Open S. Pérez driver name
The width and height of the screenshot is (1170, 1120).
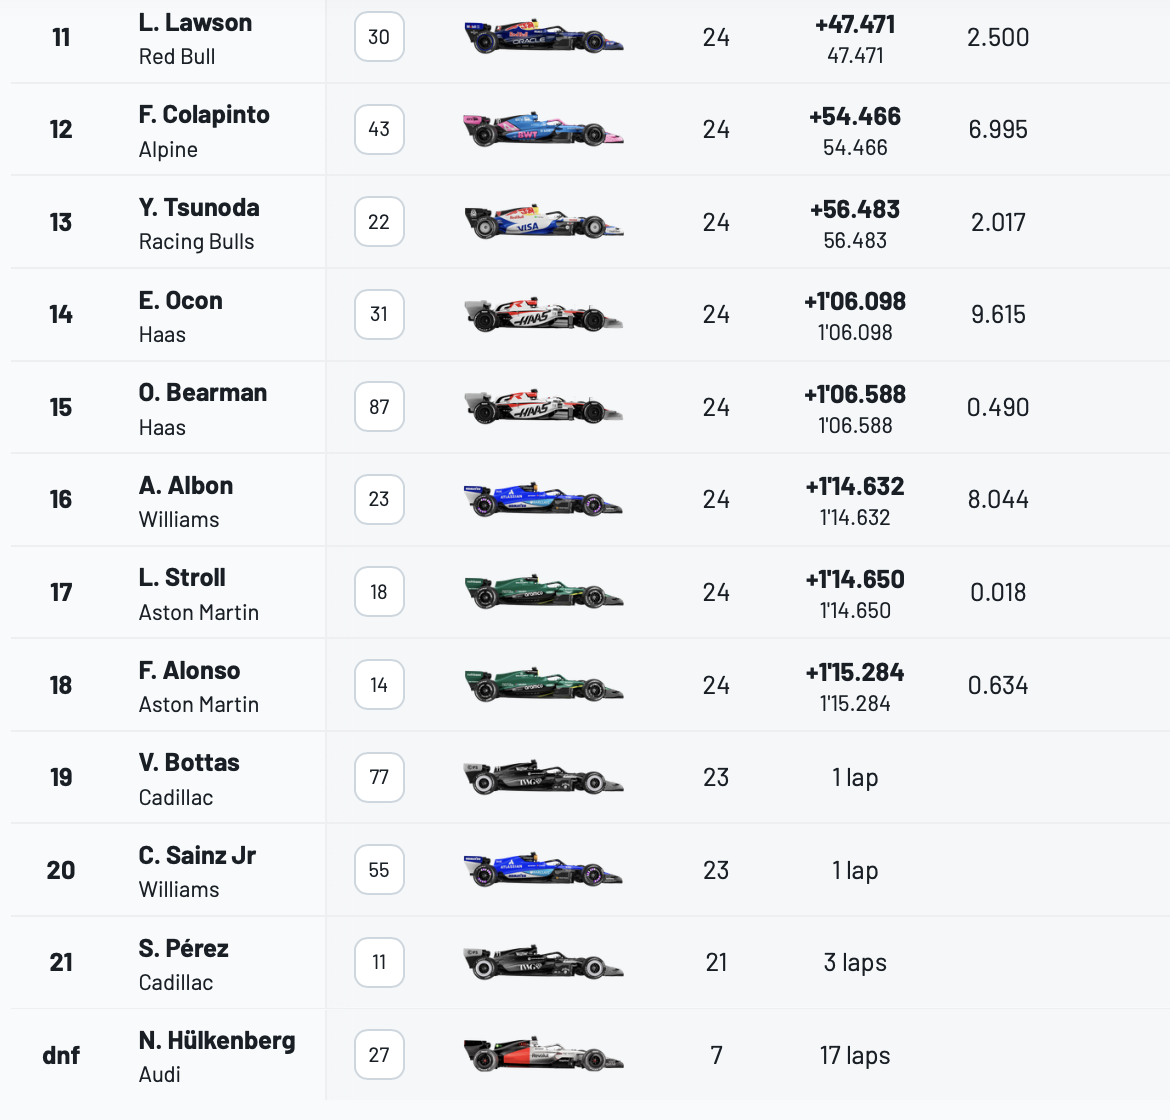pyautogui.click(x=184, y=948)
